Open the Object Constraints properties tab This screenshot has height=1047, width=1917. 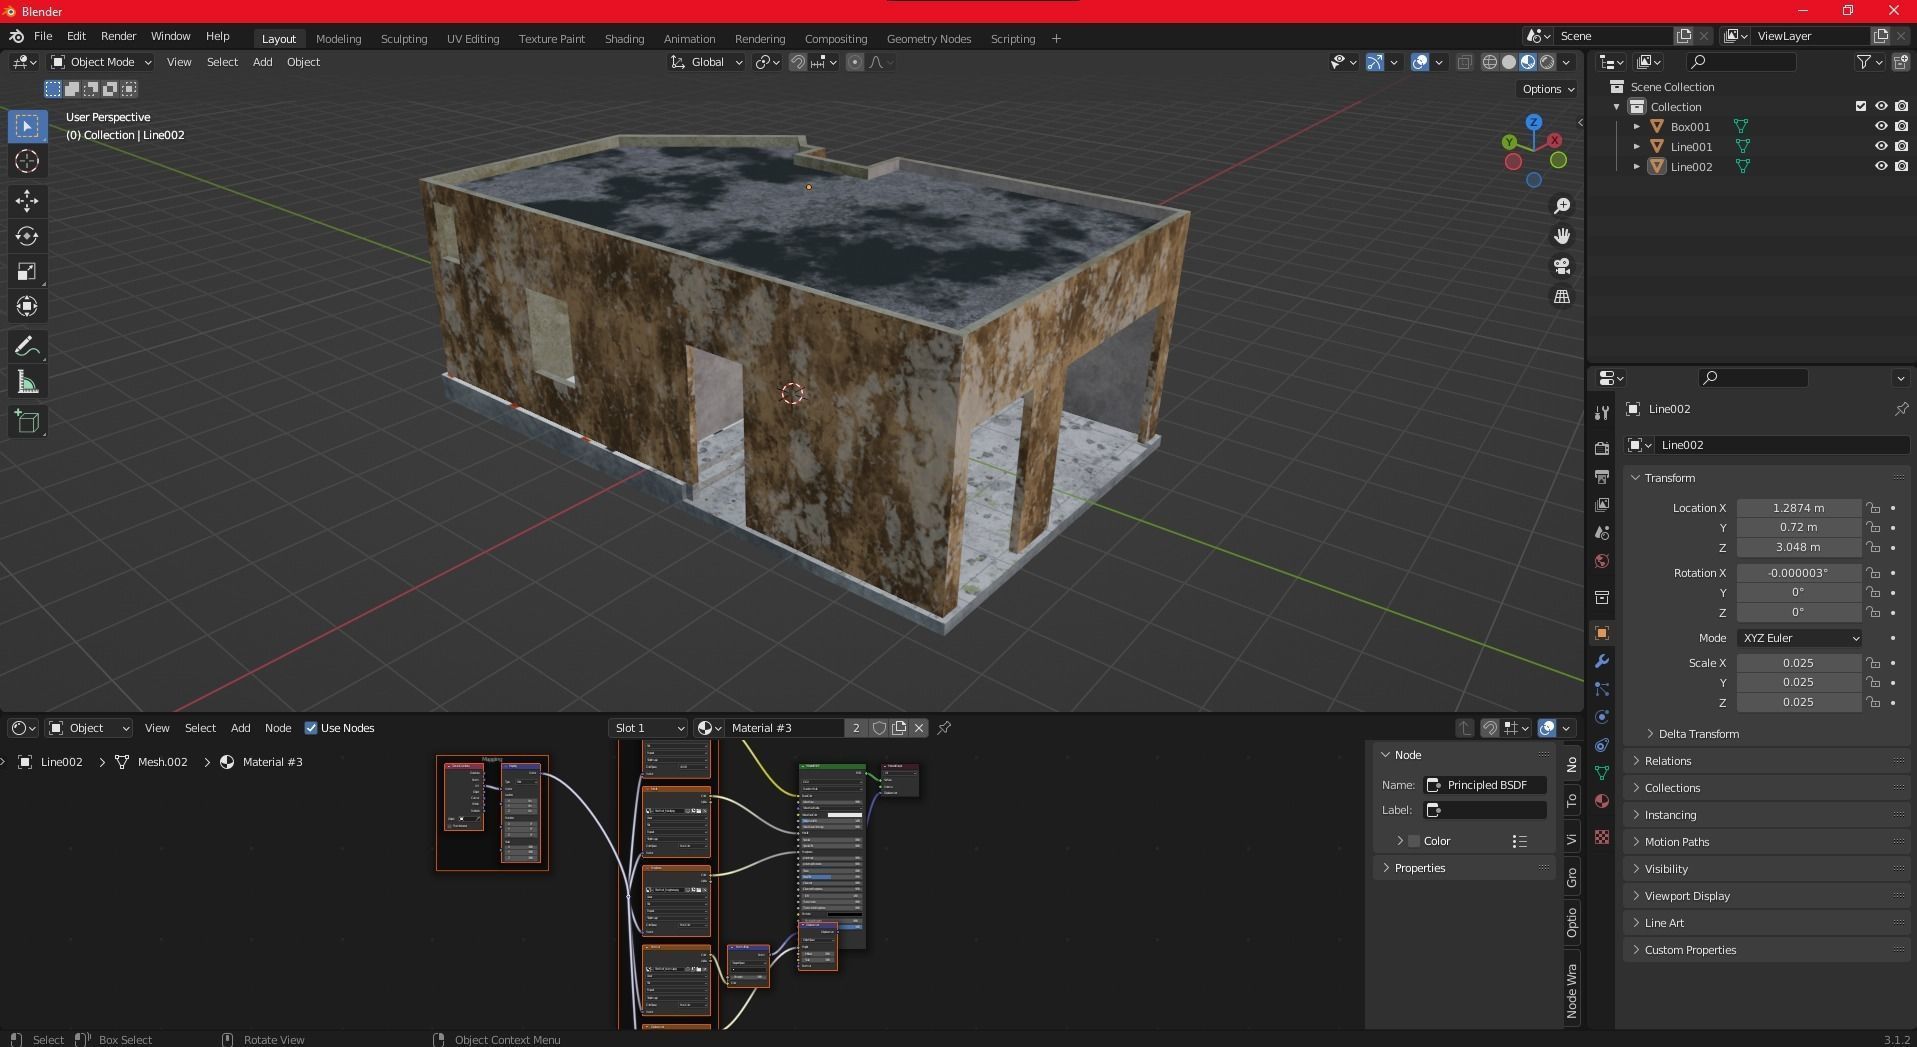click(x=1602, y=745)
